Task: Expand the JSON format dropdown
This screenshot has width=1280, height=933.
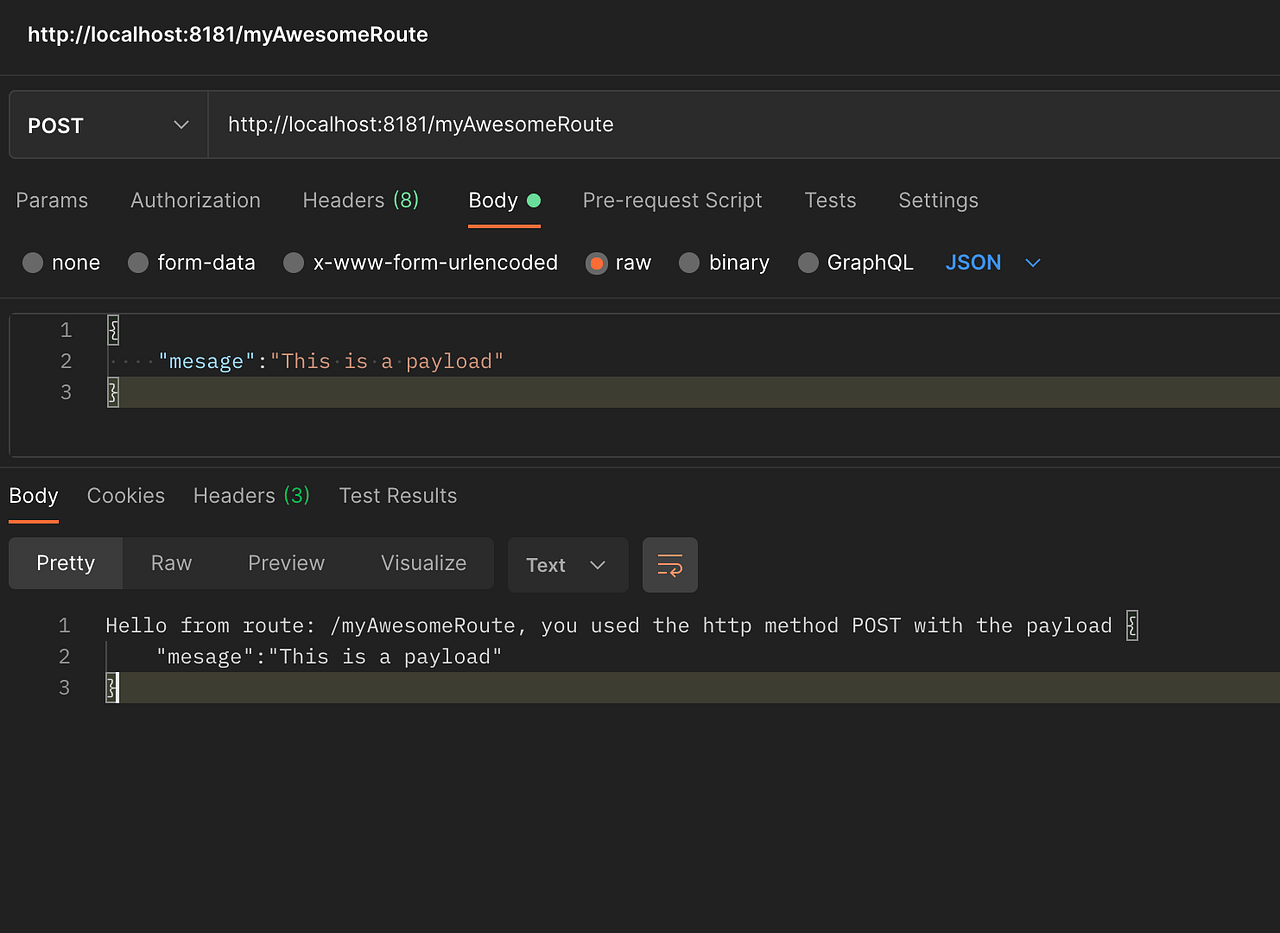Action: pos(993,263)
